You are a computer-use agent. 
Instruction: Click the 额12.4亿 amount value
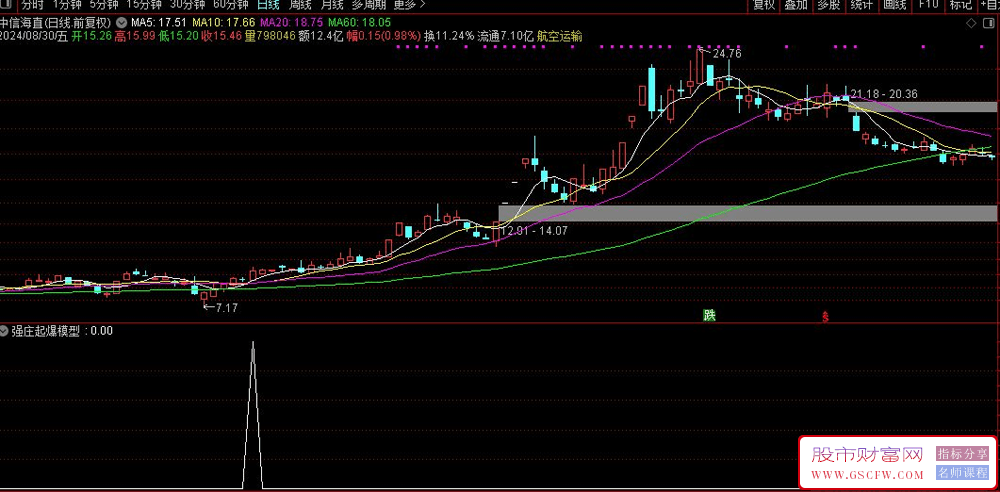(320, 36)
